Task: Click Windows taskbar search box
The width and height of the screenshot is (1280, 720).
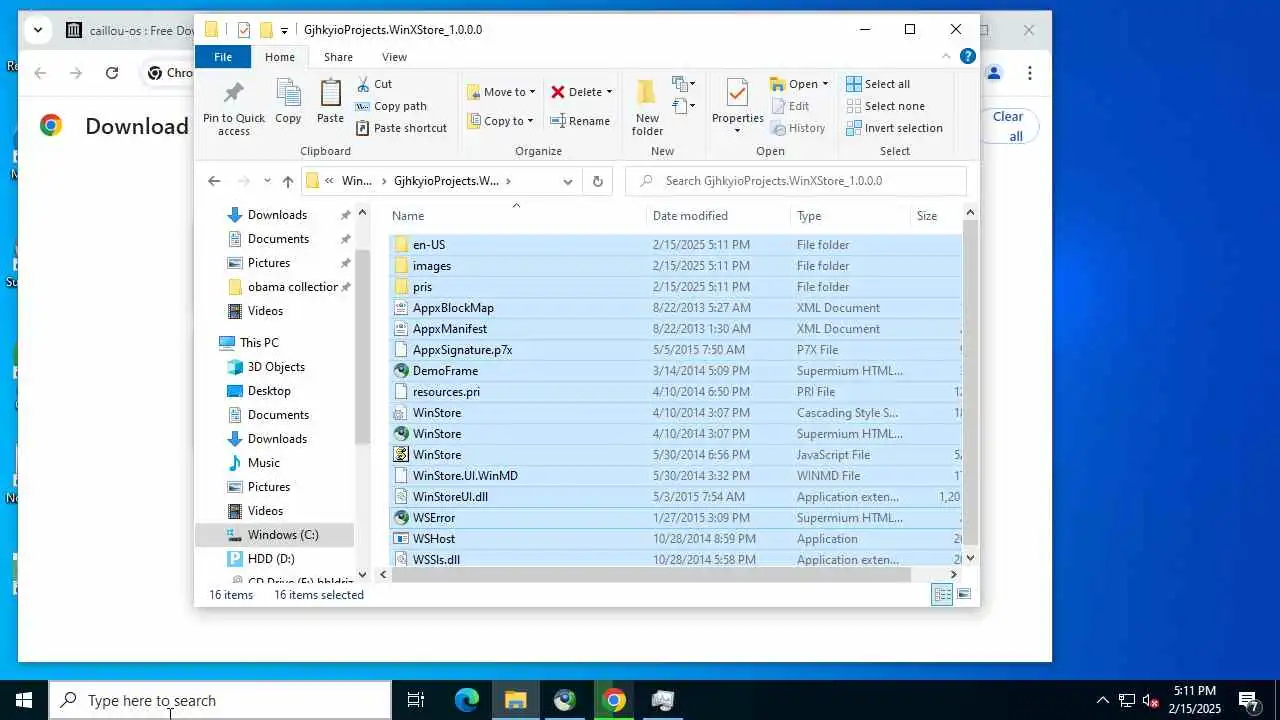Action: (220, 700)
